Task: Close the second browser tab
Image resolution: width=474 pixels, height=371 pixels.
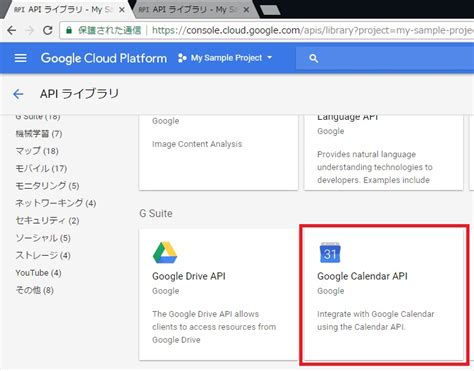Action: coord(246,10)
